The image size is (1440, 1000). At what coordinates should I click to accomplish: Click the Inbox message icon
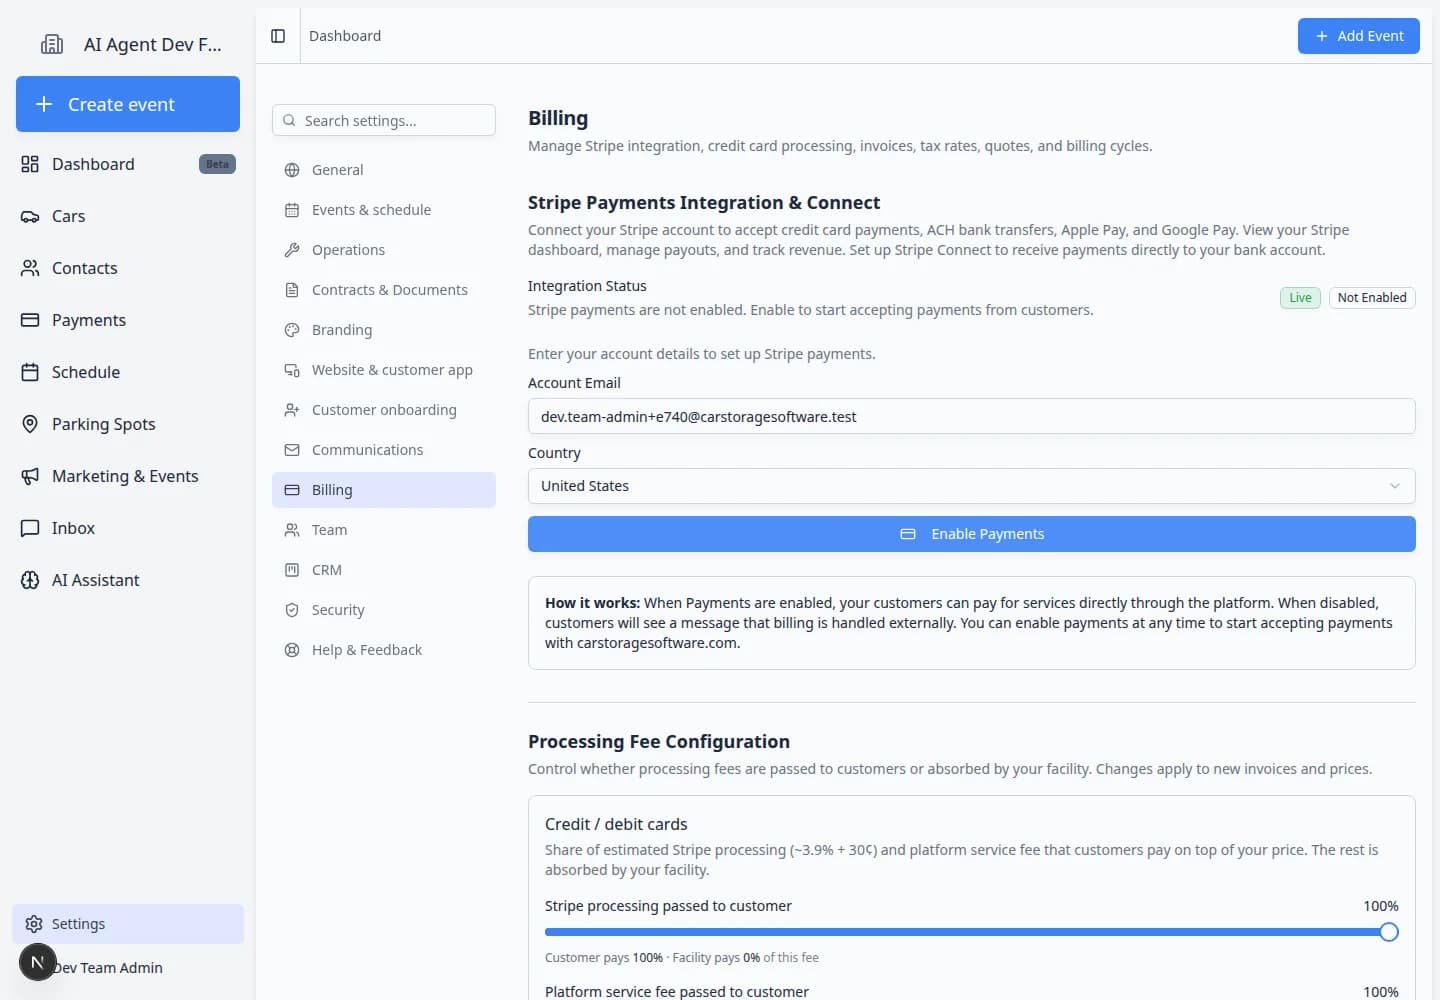30,528
